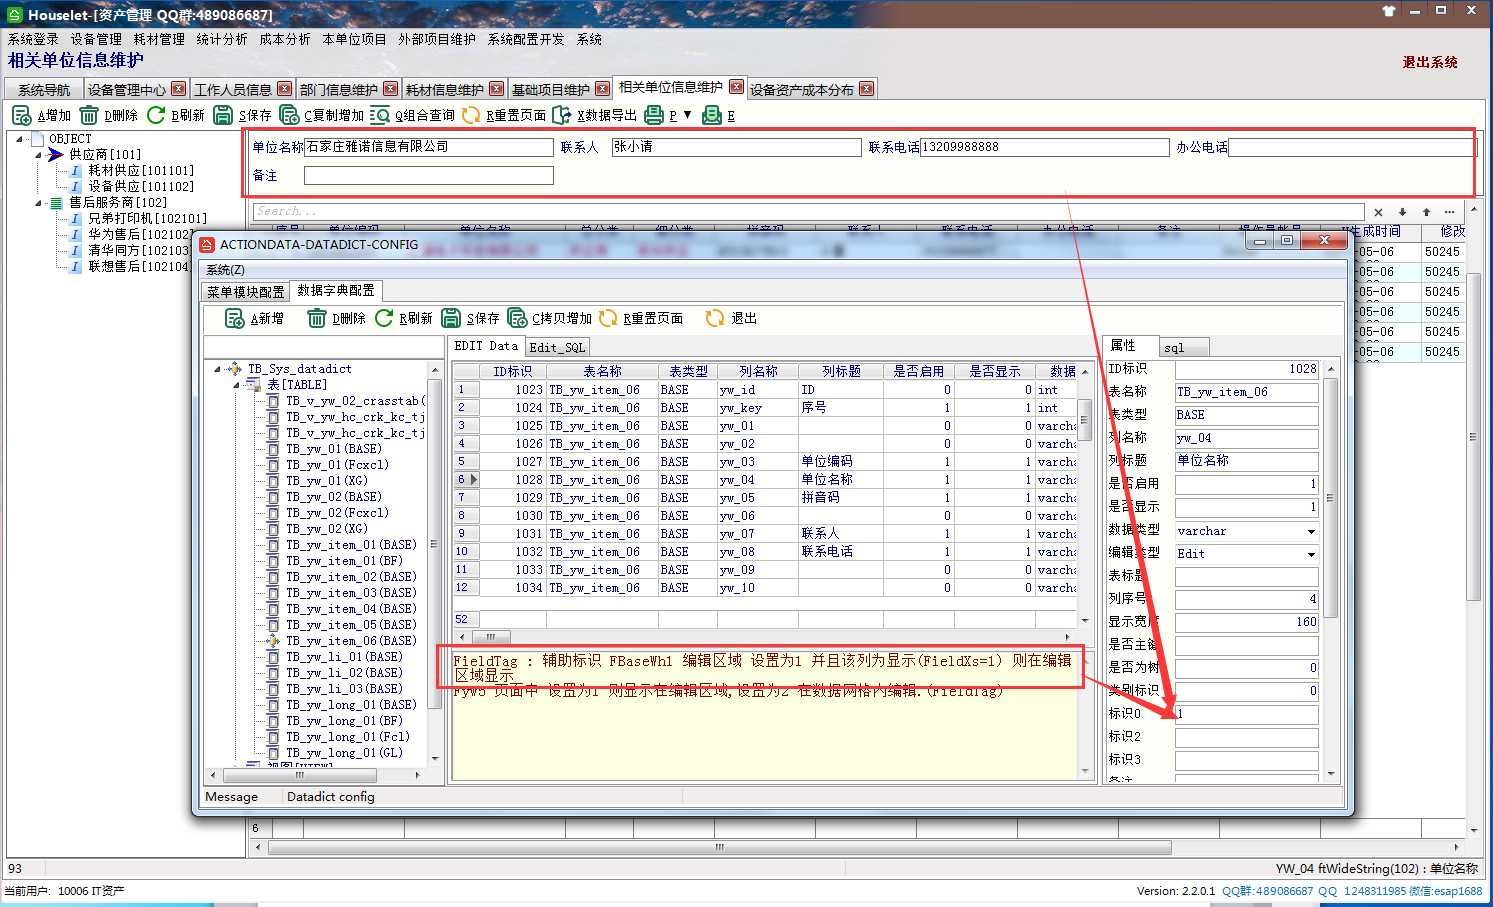This screenshot has height=907, width=1493.
Task: Open the P print dropdown arrow
Action: click(x=687, y=116)
